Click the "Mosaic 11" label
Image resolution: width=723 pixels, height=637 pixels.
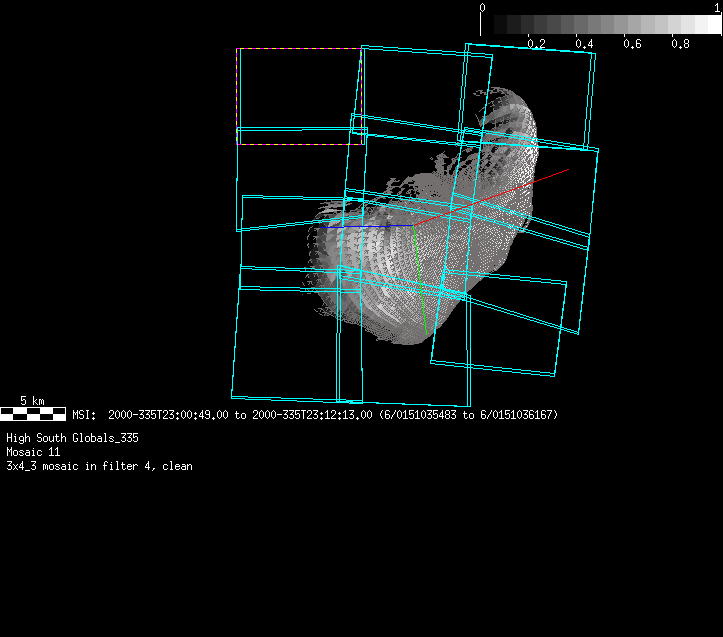[x=34, y=452]
